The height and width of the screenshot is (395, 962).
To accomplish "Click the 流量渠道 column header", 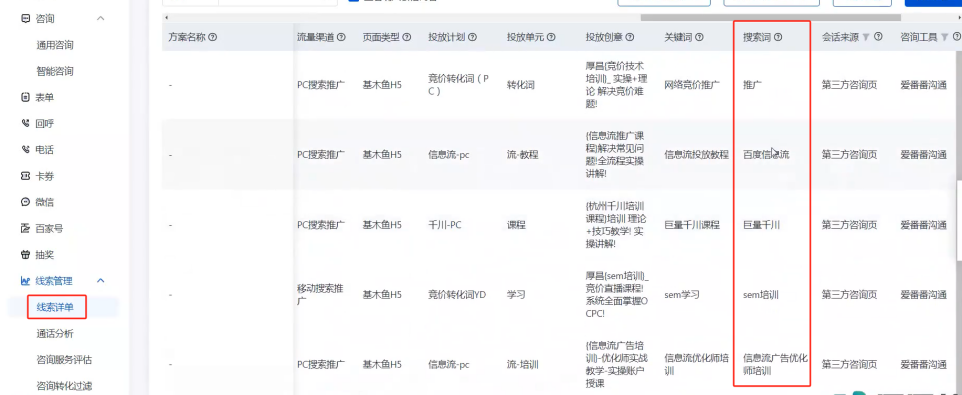I will pyautogui.click(x=316, y=37).
